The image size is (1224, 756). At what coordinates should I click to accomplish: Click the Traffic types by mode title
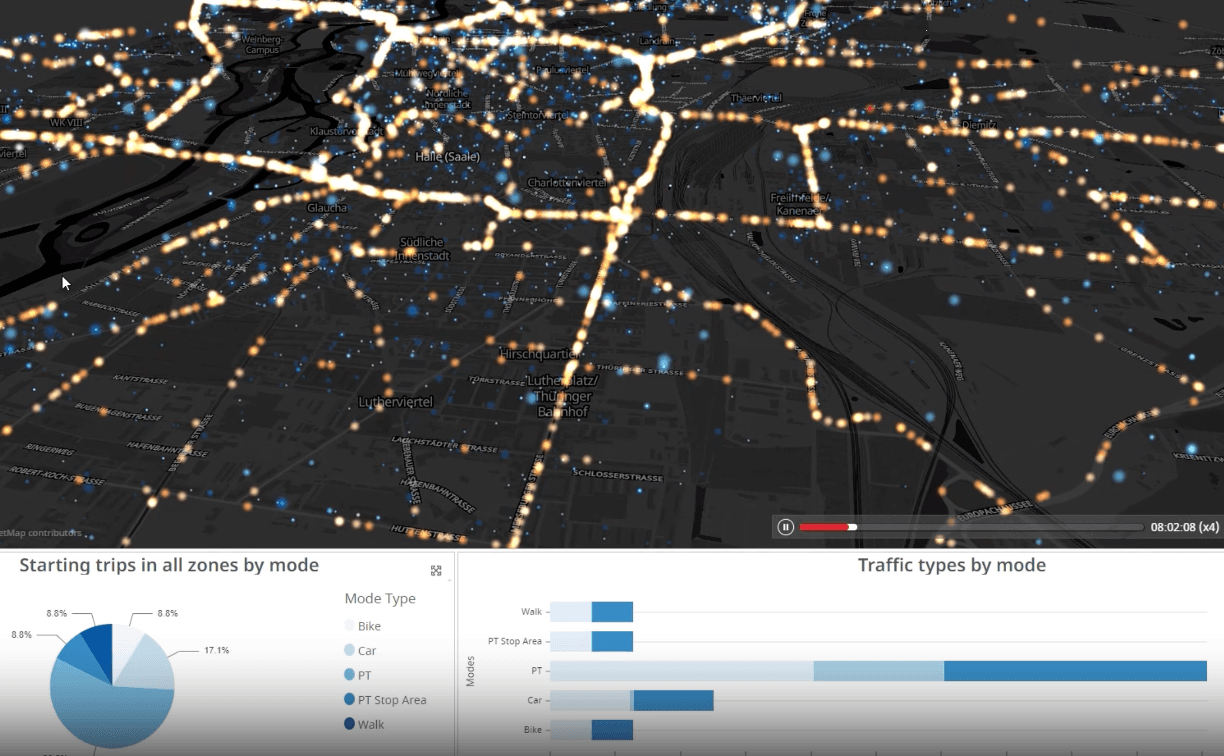(951, 566)
